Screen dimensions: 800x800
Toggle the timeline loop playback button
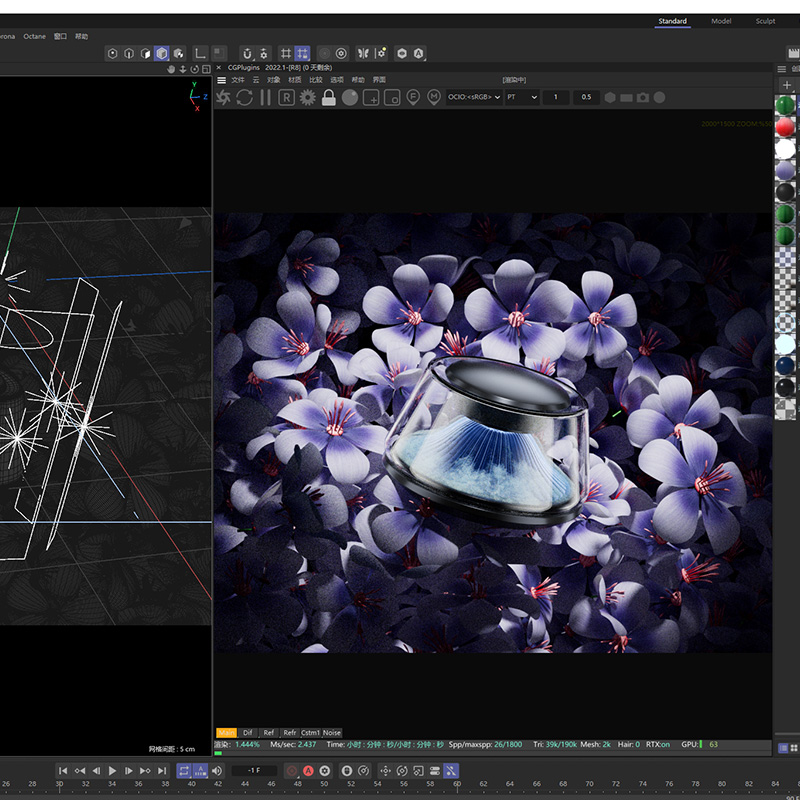185,771
